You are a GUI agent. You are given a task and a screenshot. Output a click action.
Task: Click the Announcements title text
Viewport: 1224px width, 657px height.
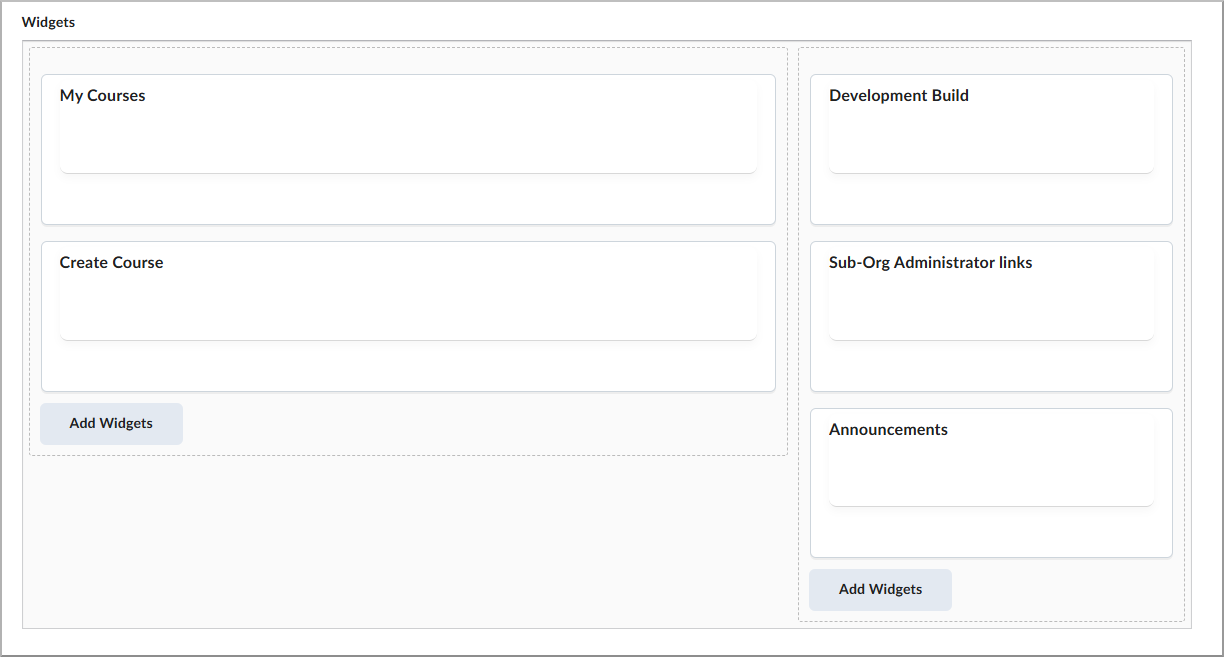click(x=888, y=429)
